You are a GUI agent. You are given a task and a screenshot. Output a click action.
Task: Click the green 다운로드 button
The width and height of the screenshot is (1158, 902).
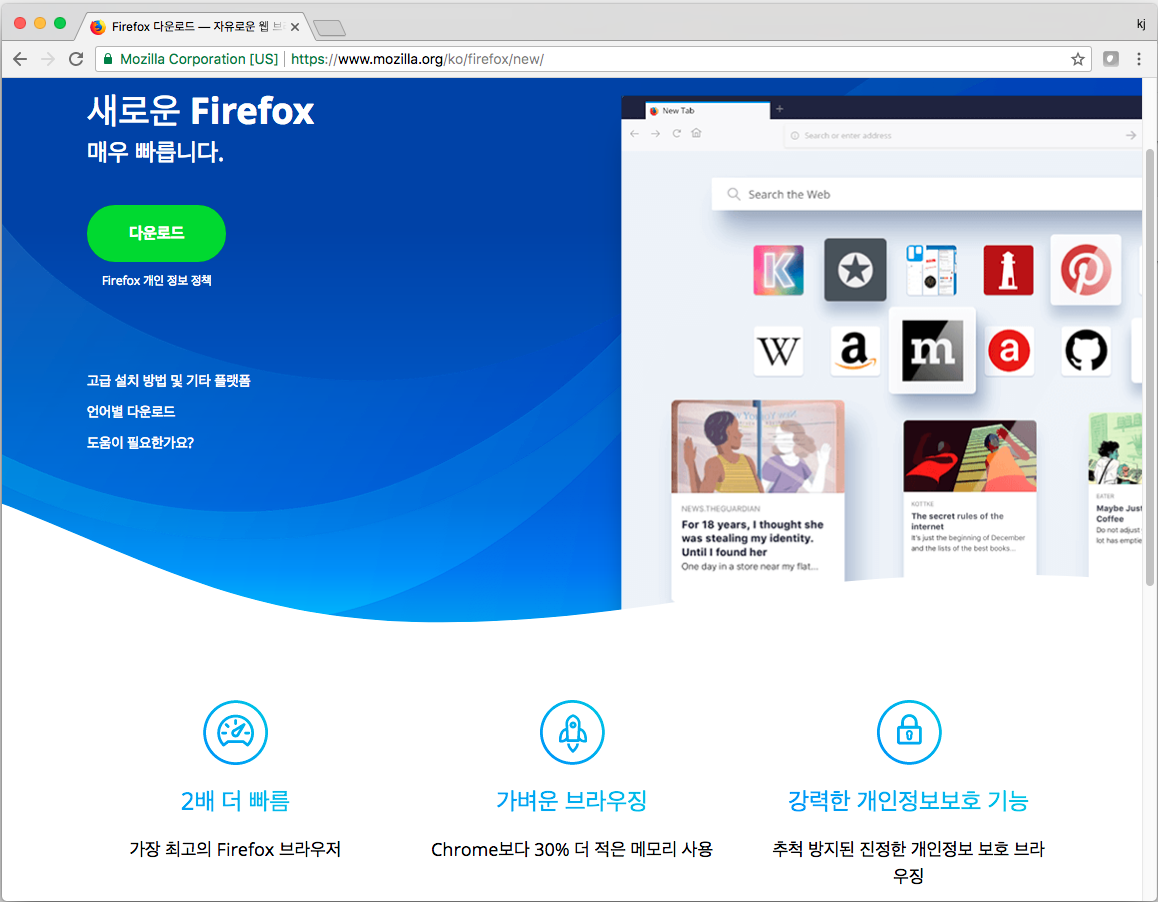click(156, 233)
